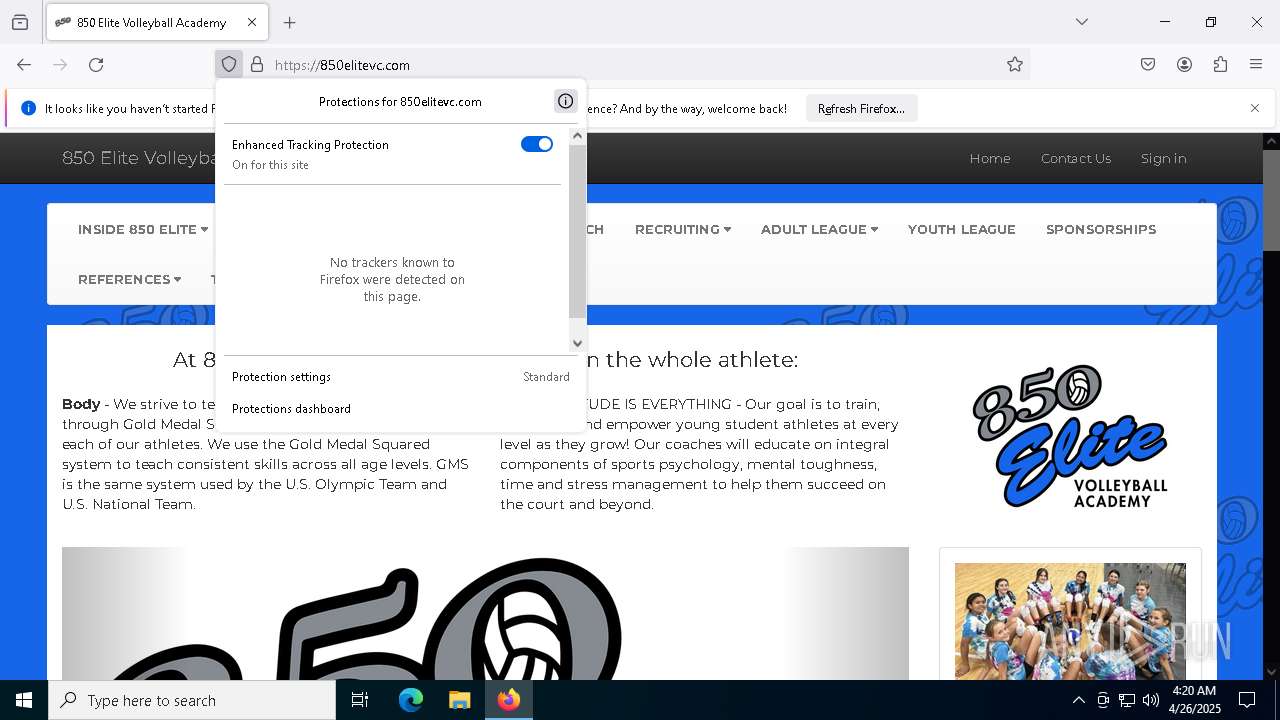Image resolution: width=1280 pixels, height=720 pixels.
Task: Click the protections panel scroll up arrow
Action: (x=577, y=136)
